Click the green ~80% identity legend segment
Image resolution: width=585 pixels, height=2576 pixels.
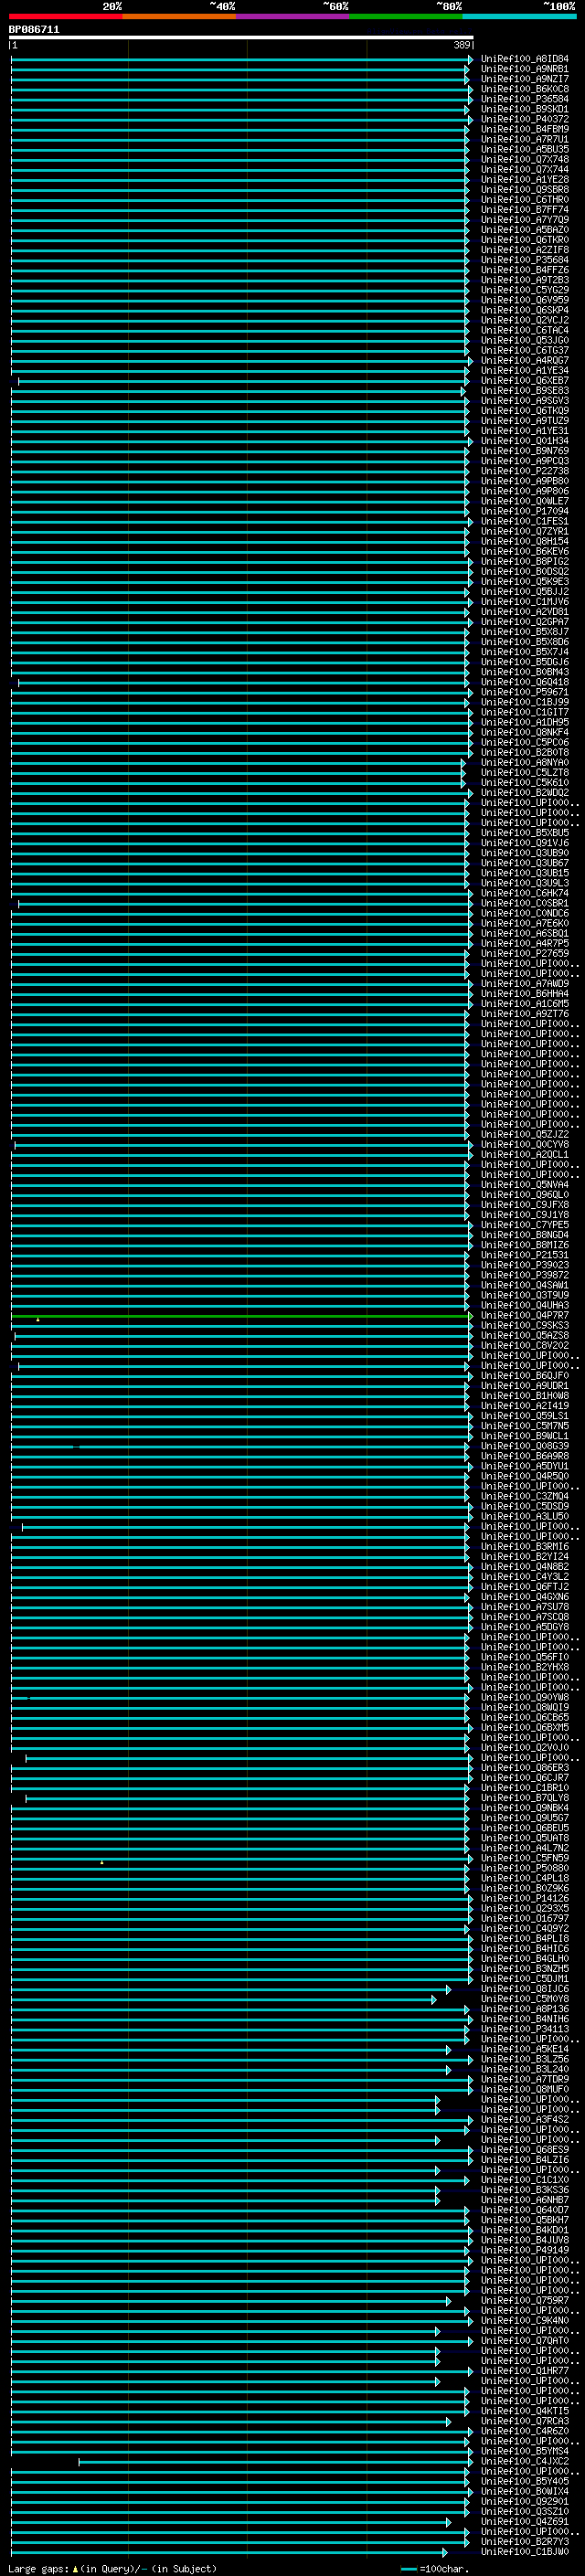(x=406, y=16)
